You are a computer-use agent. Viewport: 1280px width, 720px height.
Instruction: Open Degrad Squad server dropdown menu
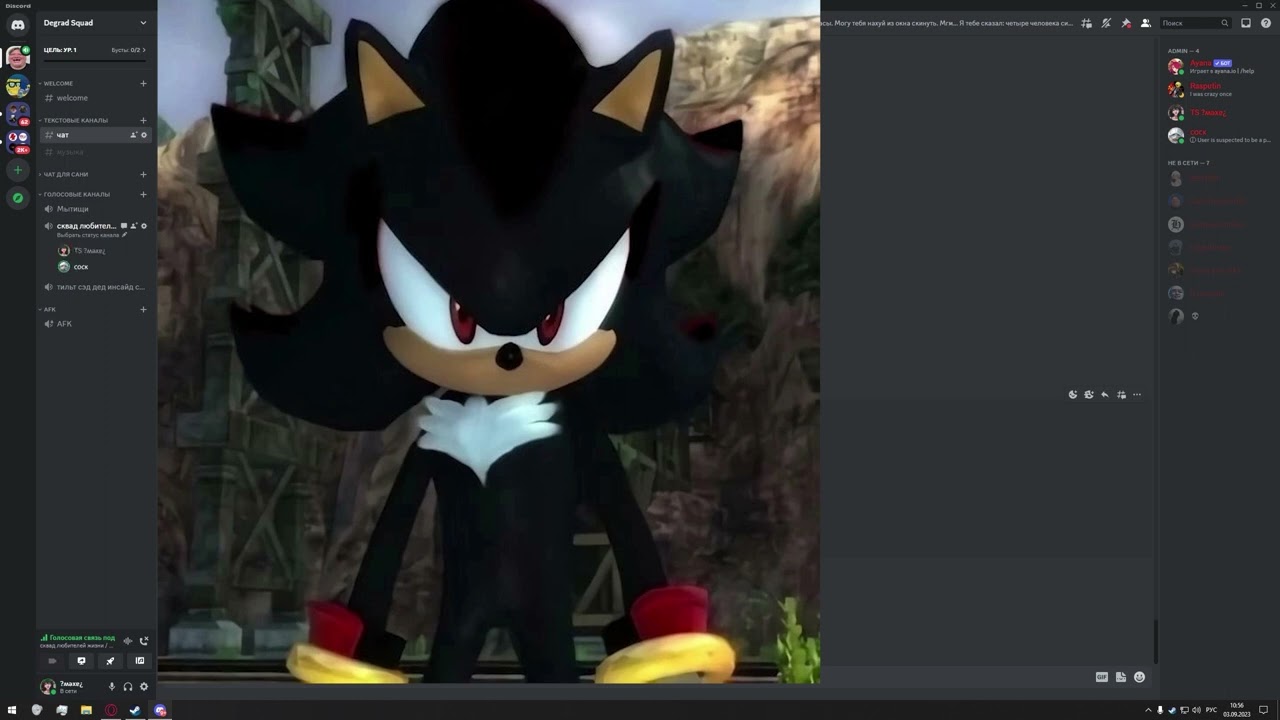tap(143, 23)
